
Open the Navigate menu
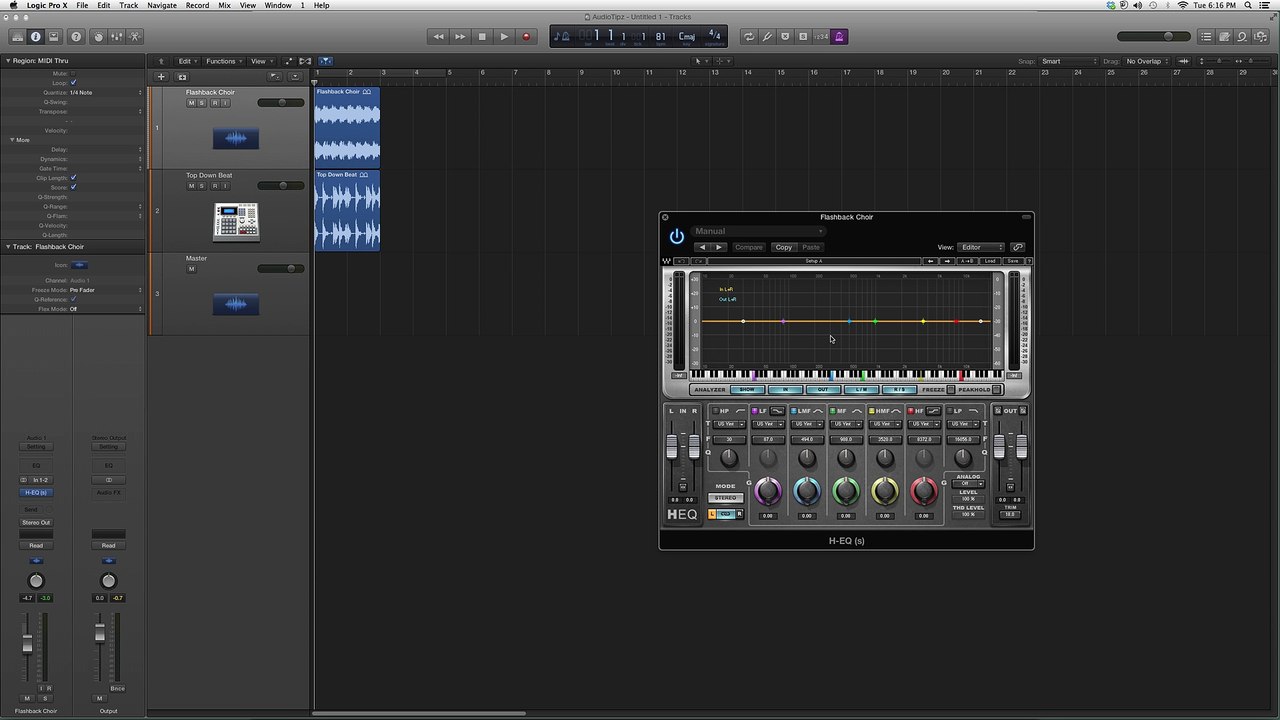pos(162,5)
